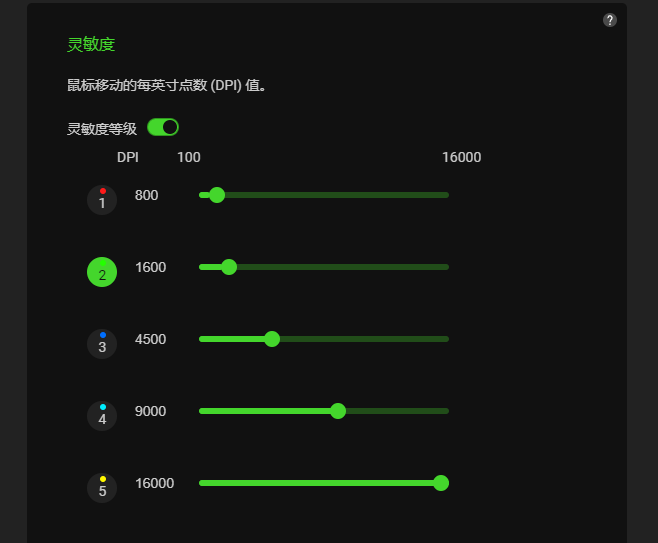The height and width of the screenshot is (543, 658).
Task: Click the 800 DPI slider handle
Action: pyautogui.click(x=217, y=195)
